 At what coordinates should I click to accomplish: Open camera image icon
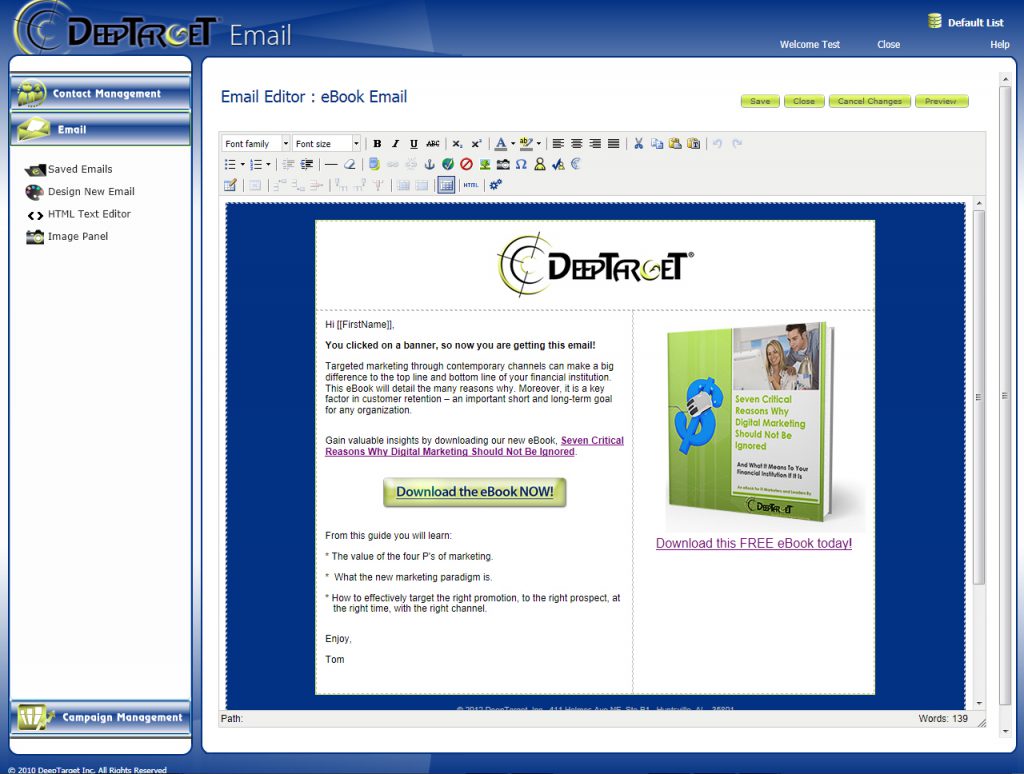click(503, 165)
